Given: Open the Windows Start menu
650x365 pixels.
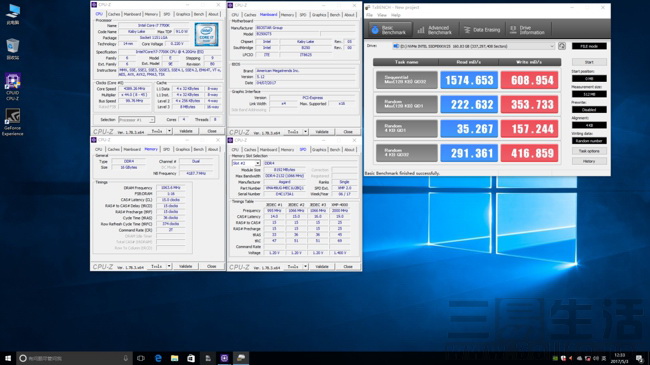Looking at the screenshot, I should (x=8, y=358).
